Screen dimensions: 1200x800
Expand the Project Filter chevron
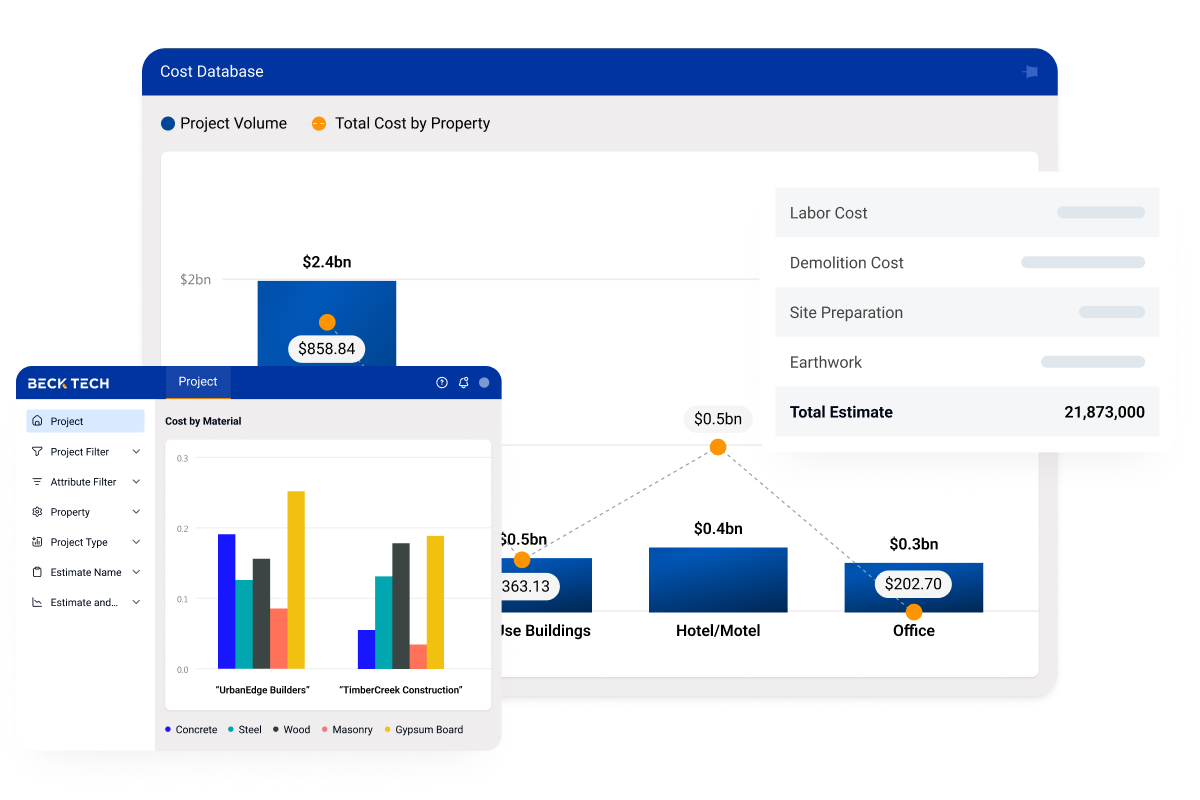(136, 452)
